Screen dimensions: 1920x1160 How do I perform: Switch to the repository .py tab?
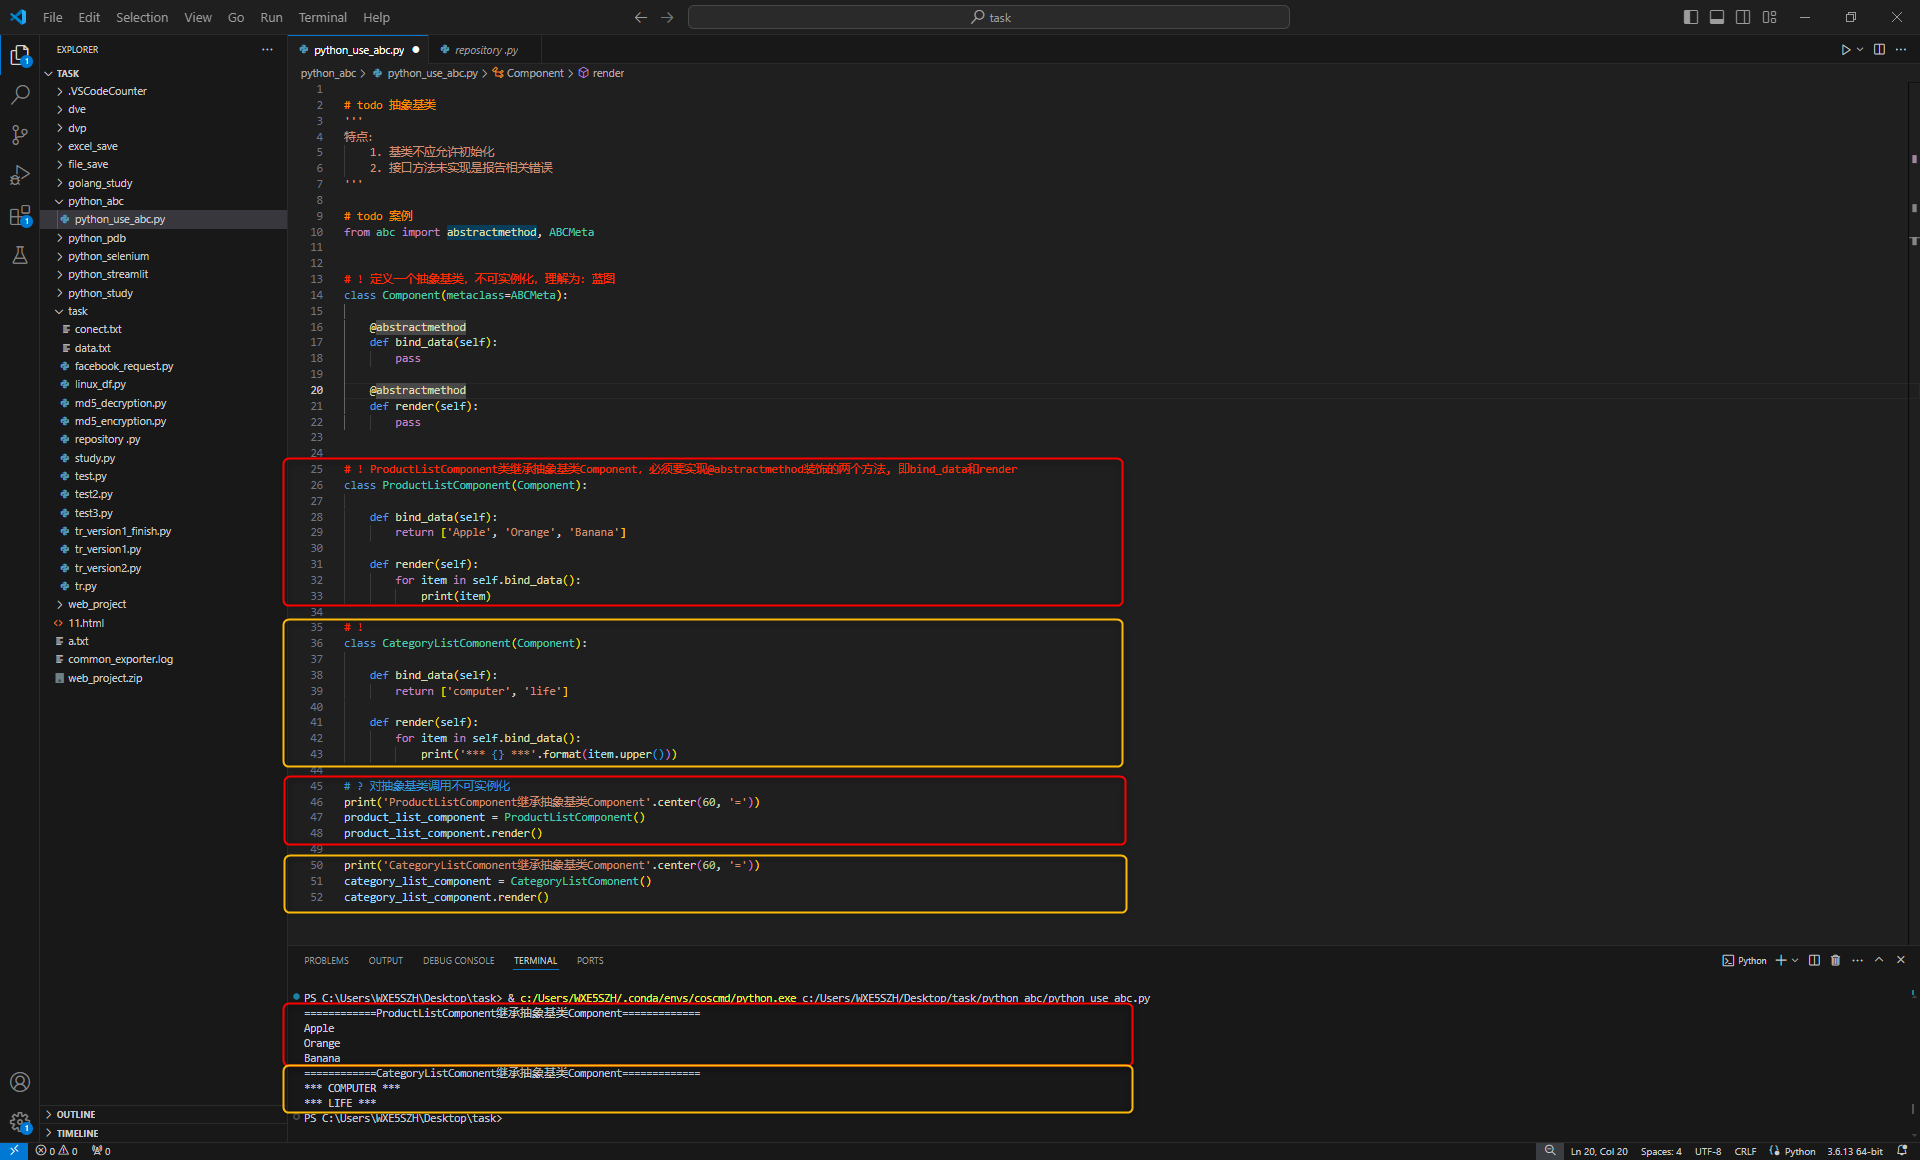click(486, 50)
